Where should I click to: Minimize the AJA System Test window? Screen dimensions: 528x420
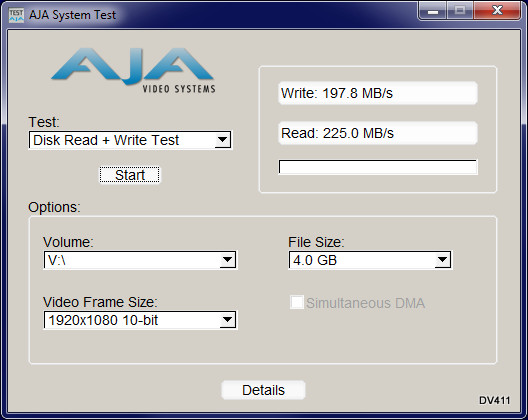click(x=433, y=11)
